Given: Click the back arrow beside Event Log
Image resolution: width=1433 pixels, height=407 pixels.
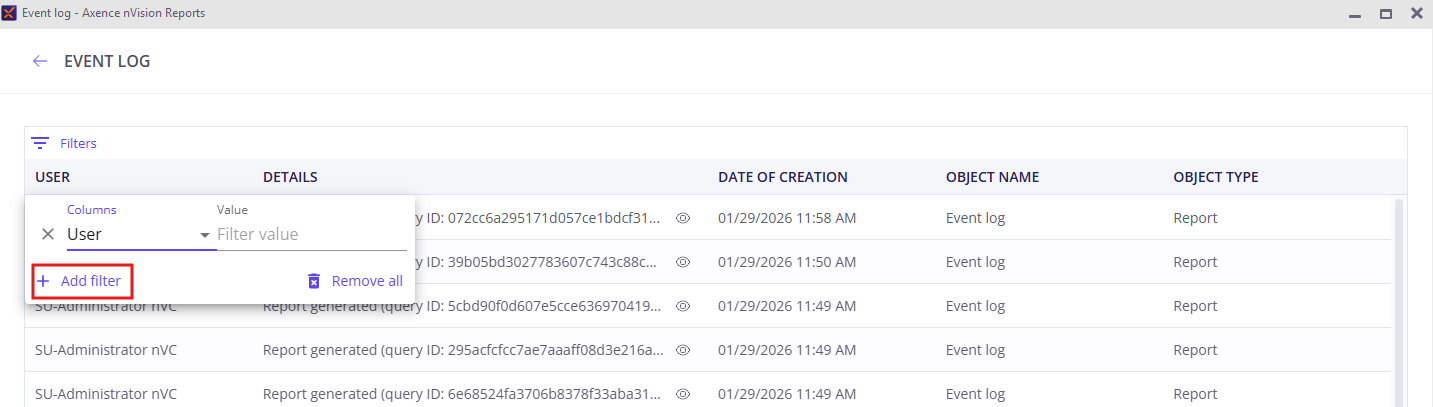Looking at the screenshot, I should pyautogui.click(x=40, y=61).
